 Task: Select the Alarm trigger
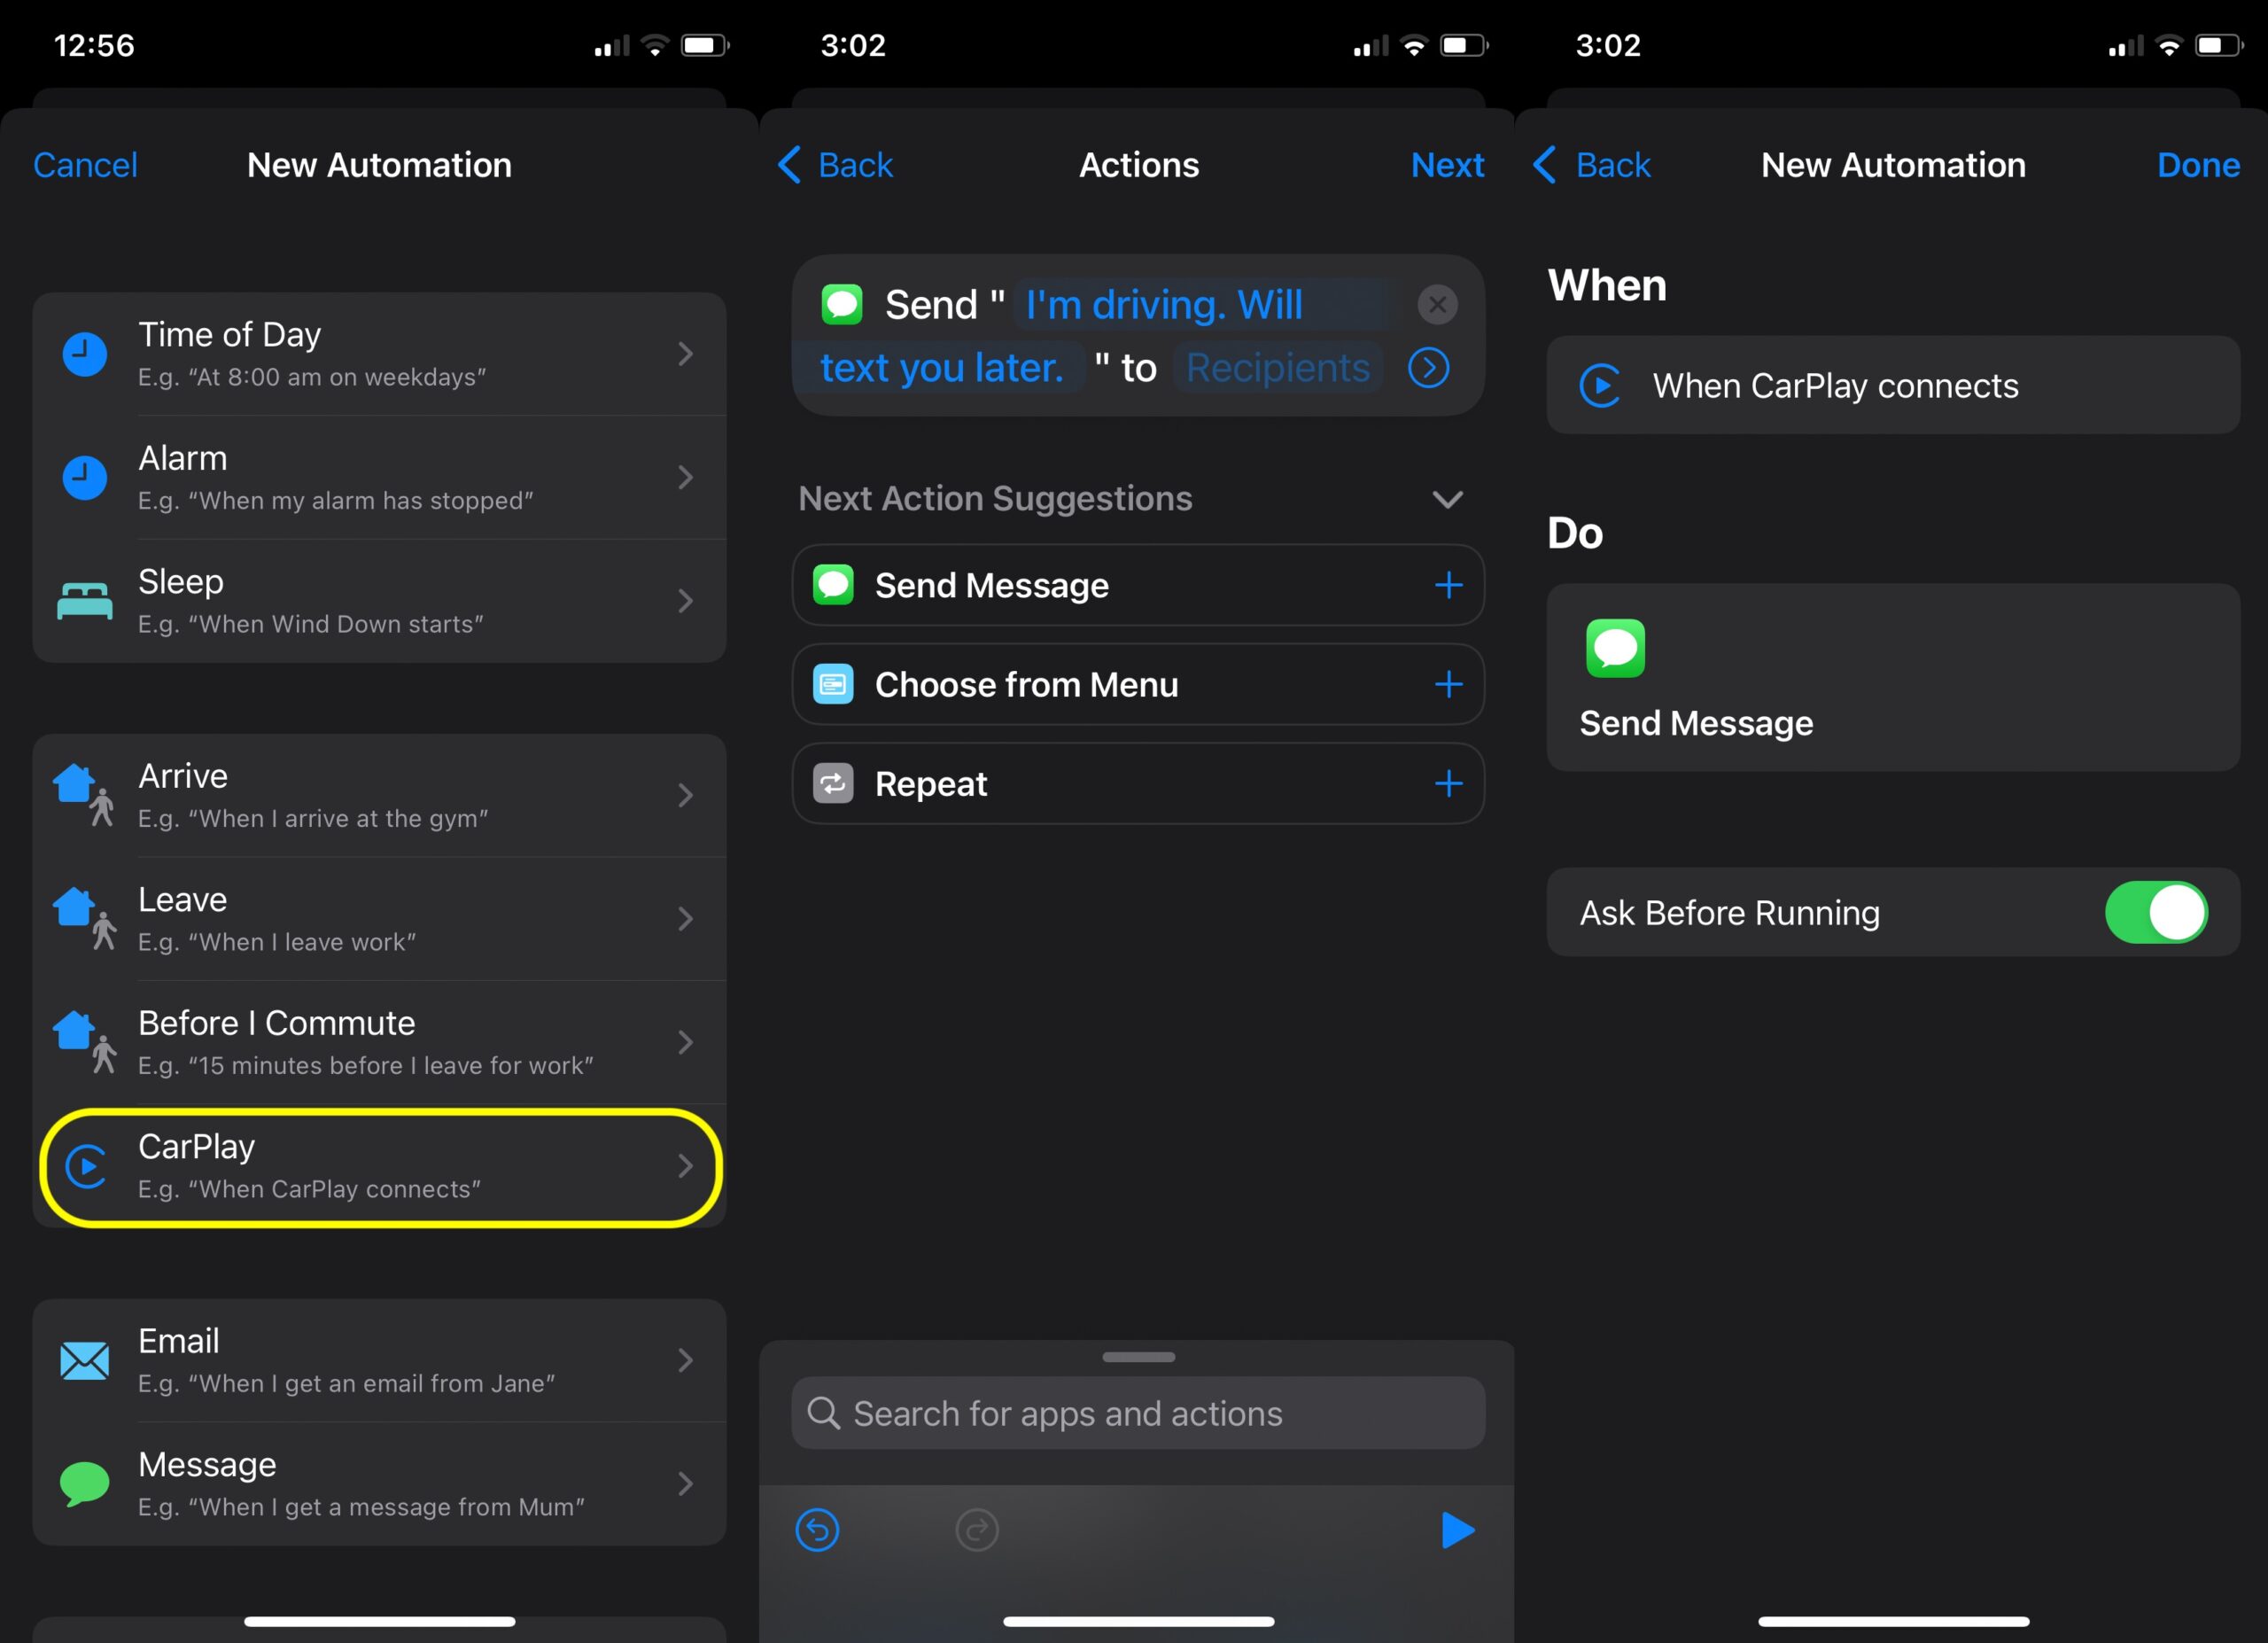tap(379, 477)
